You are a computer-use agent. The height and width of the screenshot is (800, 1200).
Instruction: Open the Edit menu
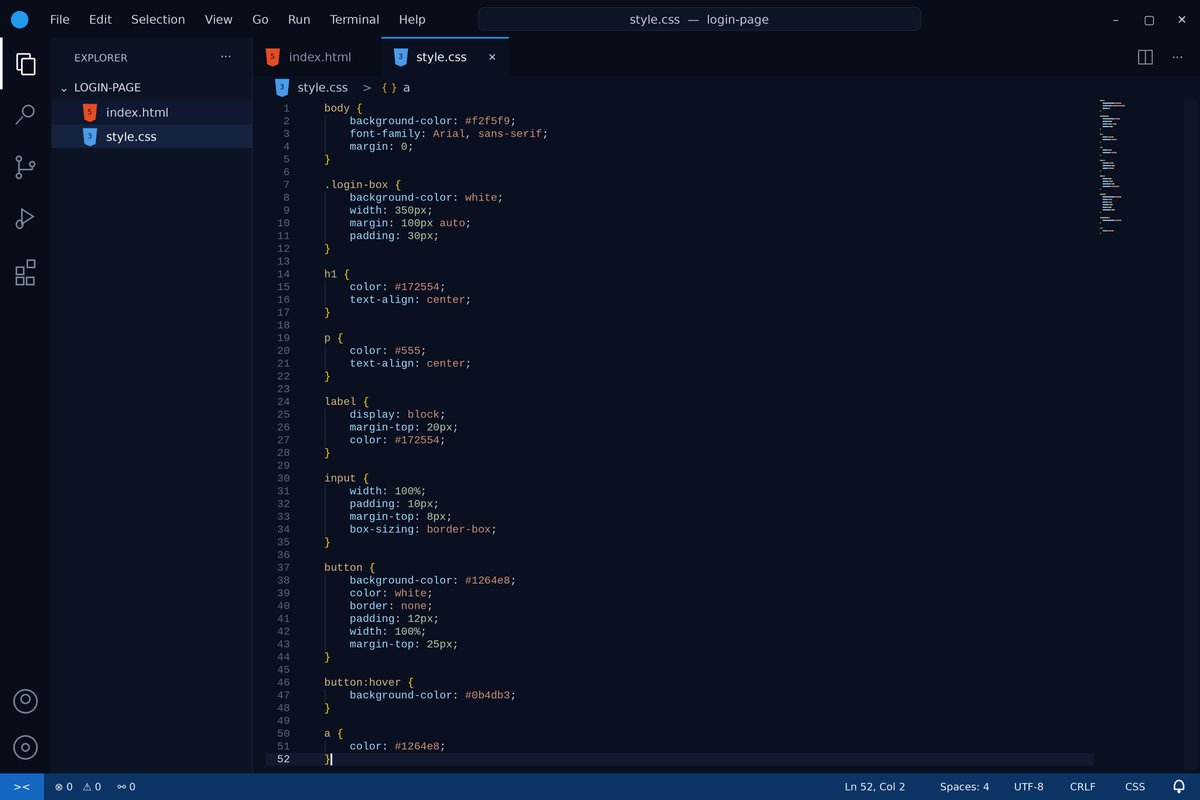click(100, 19)
